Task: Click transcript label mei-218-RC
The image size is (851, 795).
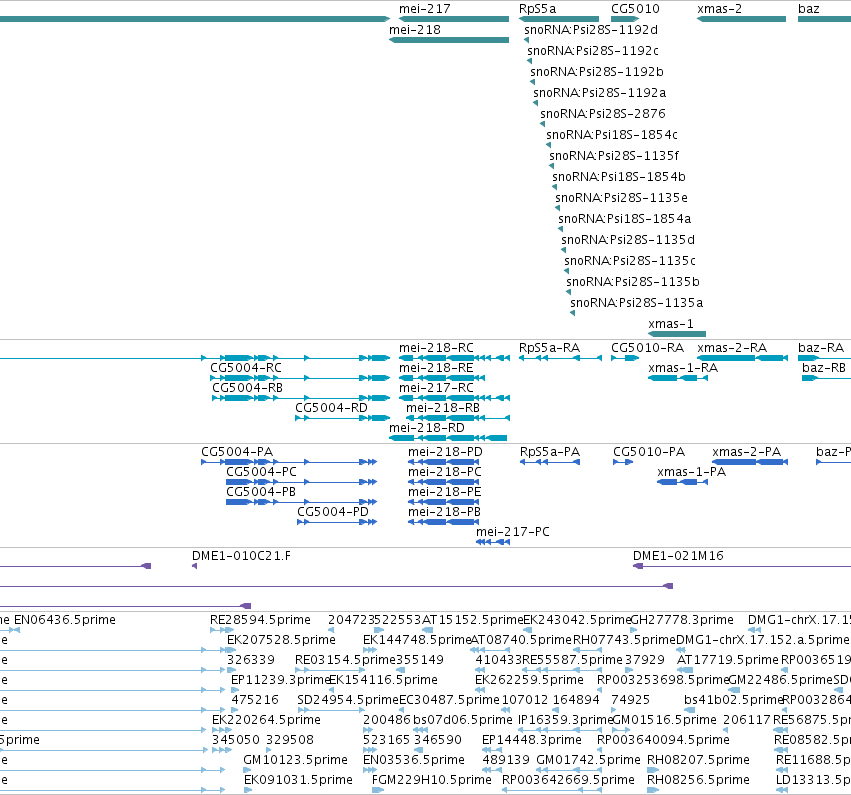Action: pos(436,348)
